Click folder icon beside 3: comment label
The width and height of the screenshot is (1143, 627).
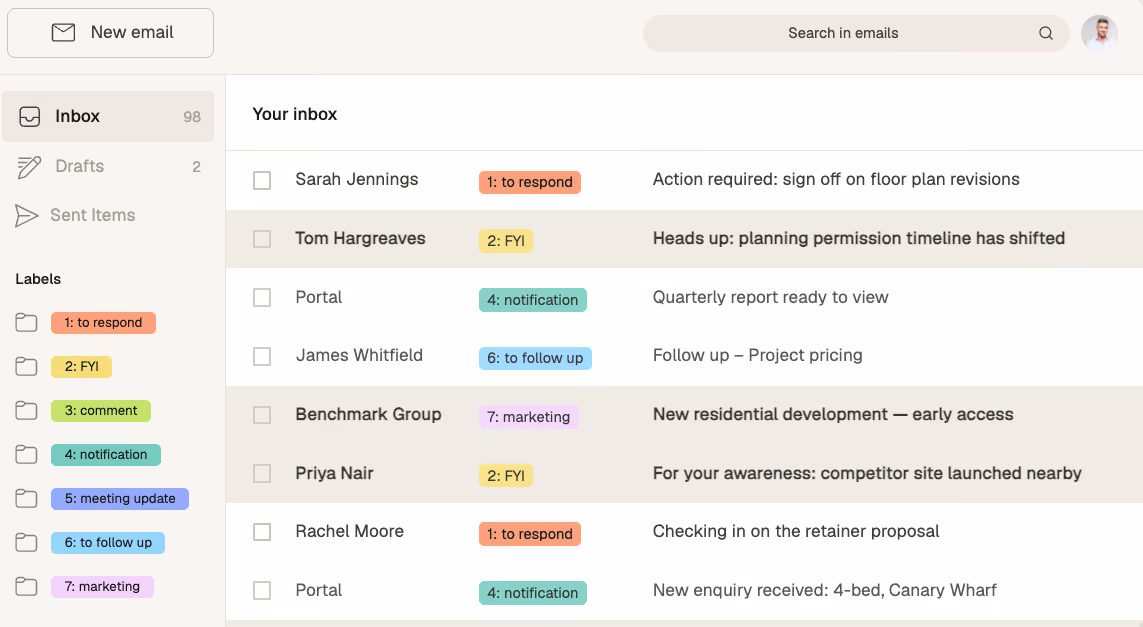[26, 410]
